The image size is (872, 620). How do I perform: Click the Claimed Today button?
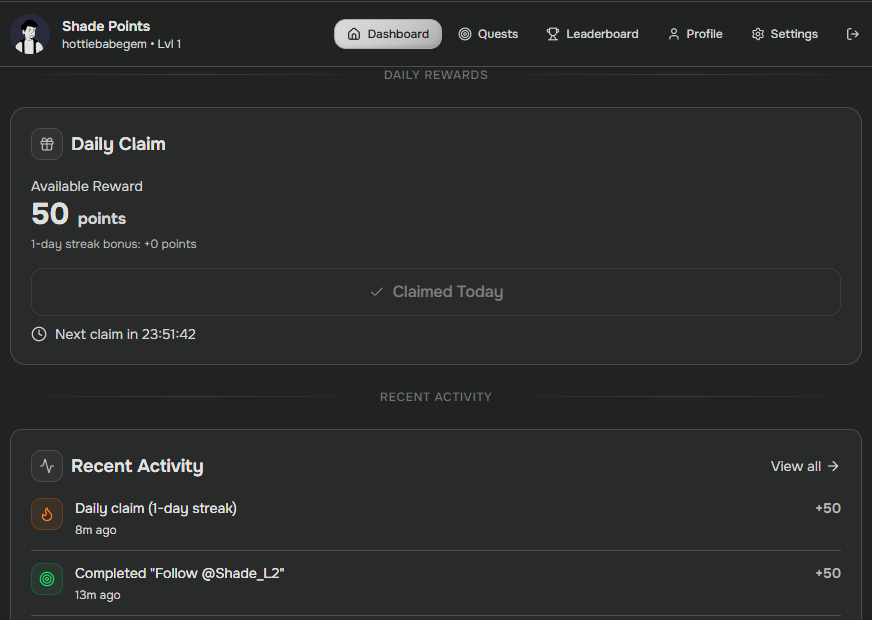pos(436,292)
